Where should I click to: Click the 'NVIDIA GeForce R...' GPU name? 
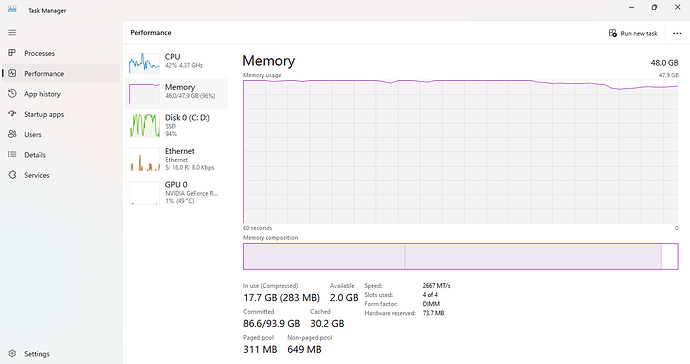point(191,193)
